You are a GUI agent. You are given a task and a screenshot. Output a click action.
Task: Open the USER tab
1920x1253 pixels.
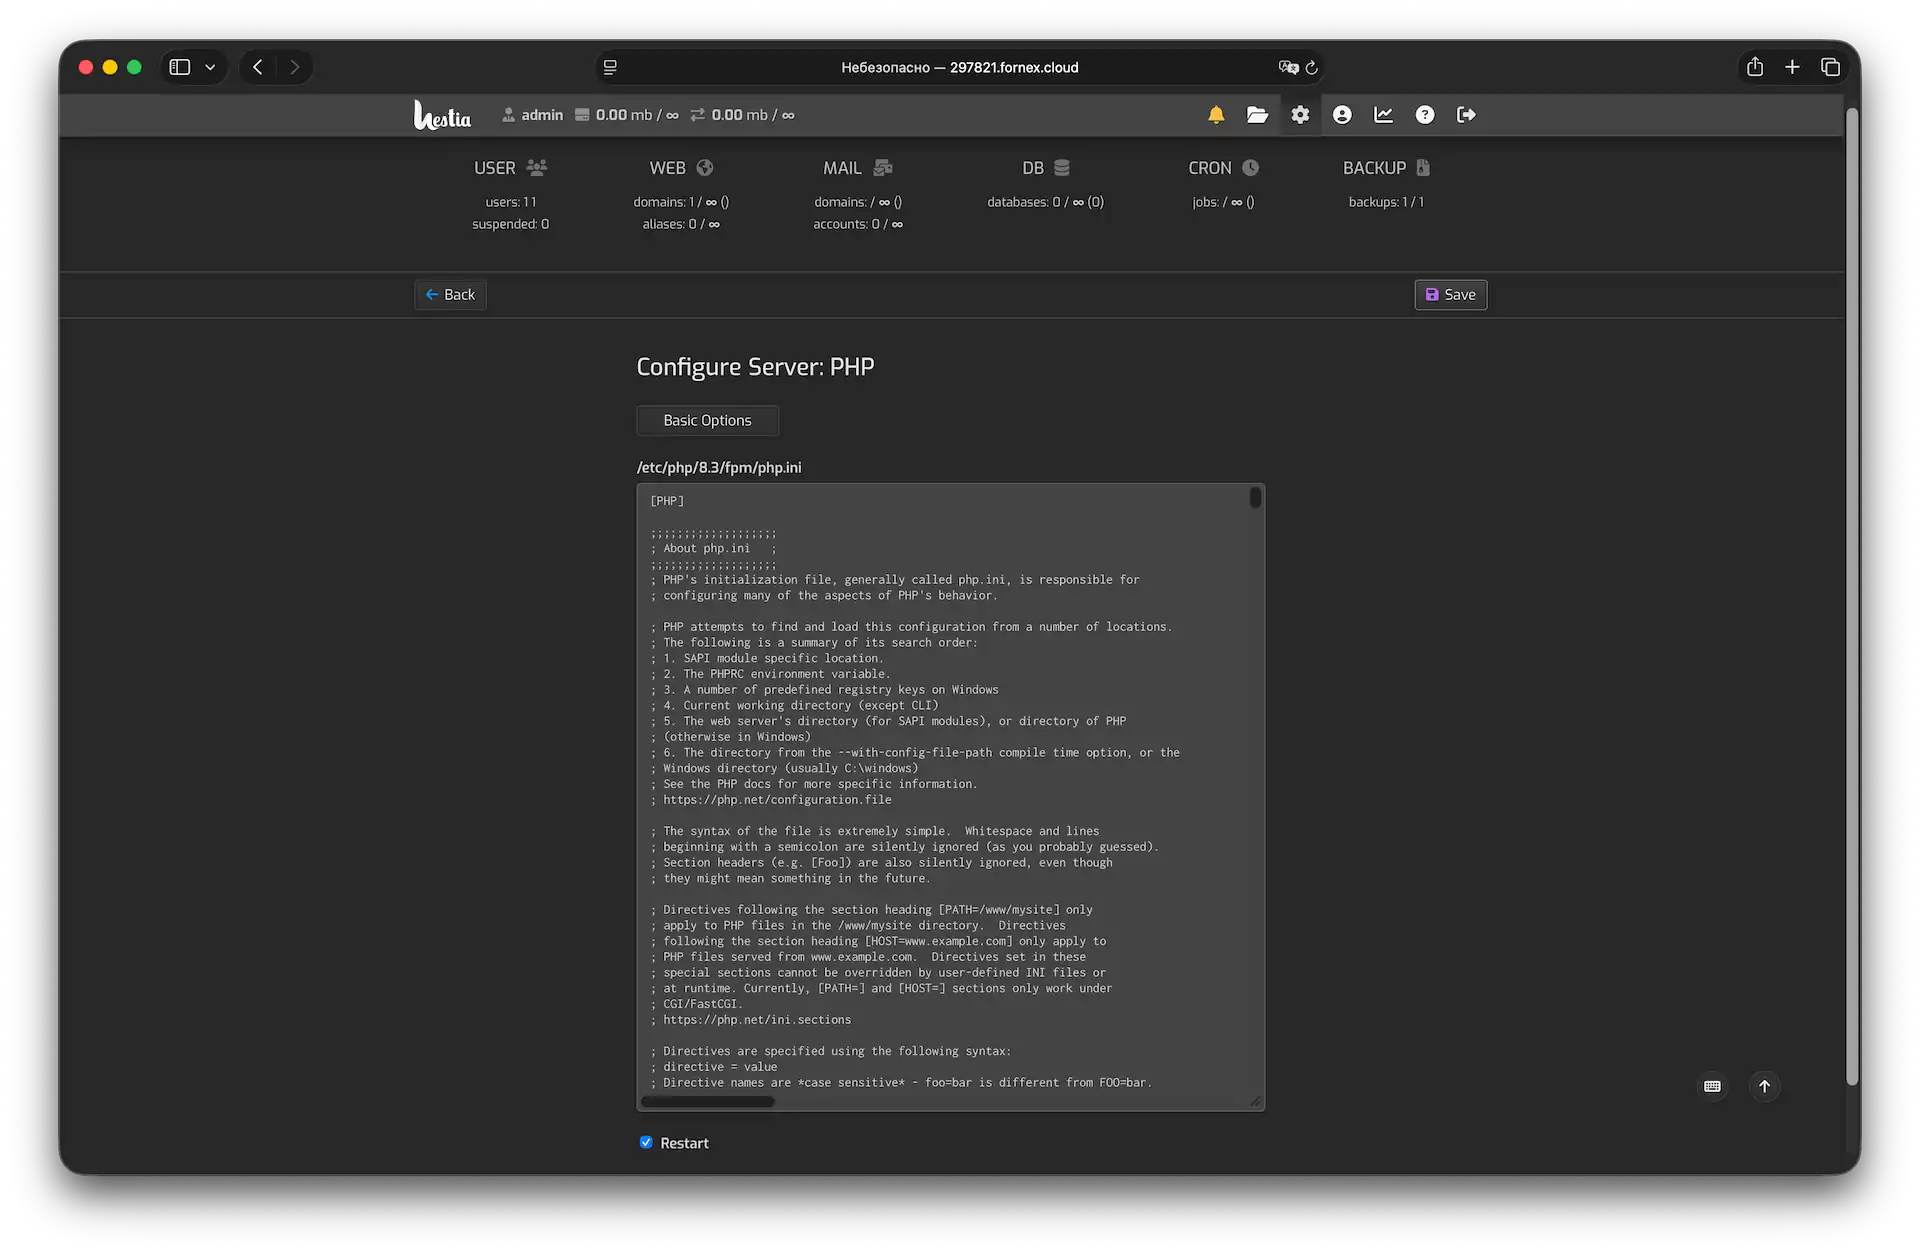510,168
